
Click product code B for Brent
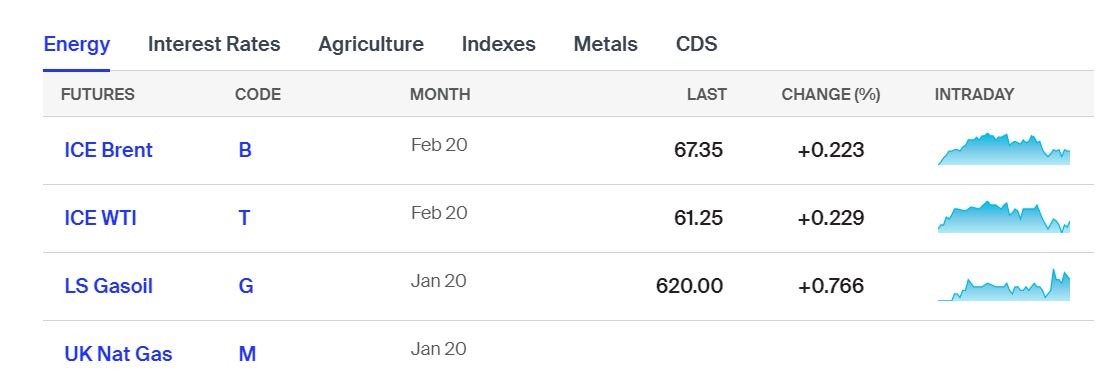(245, 150)
